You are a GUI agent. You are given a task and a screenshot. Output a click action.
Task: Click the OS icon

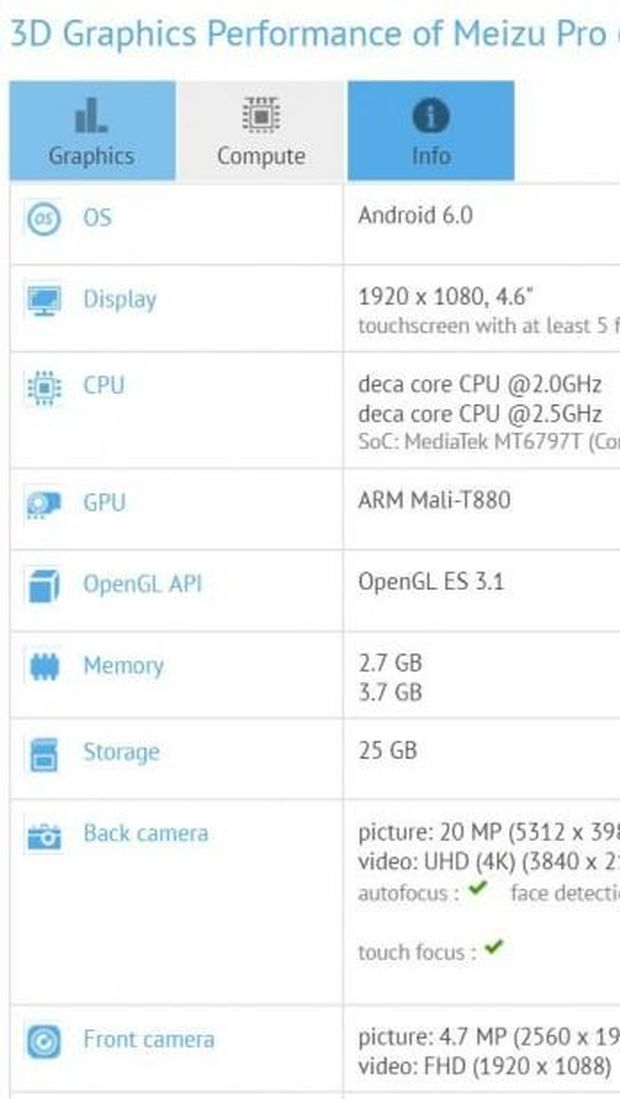click(x=44, y=218)
